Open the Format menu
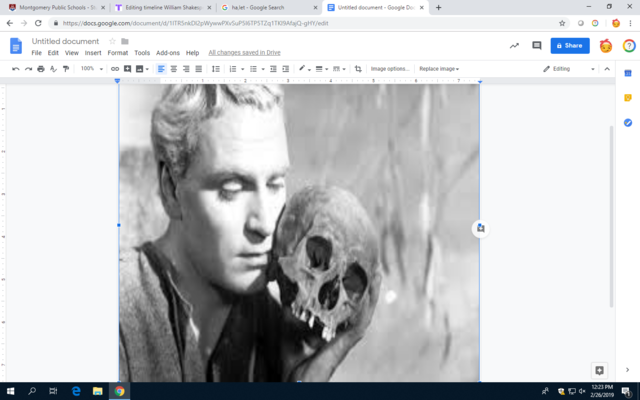Viewport: 640px width, 400px height. click(118, 53)
